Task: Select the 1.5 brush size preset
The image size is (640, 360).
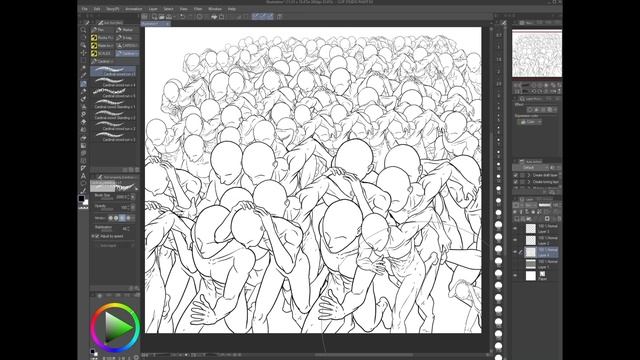Action: pyautogui.click(x=498, y=60)
